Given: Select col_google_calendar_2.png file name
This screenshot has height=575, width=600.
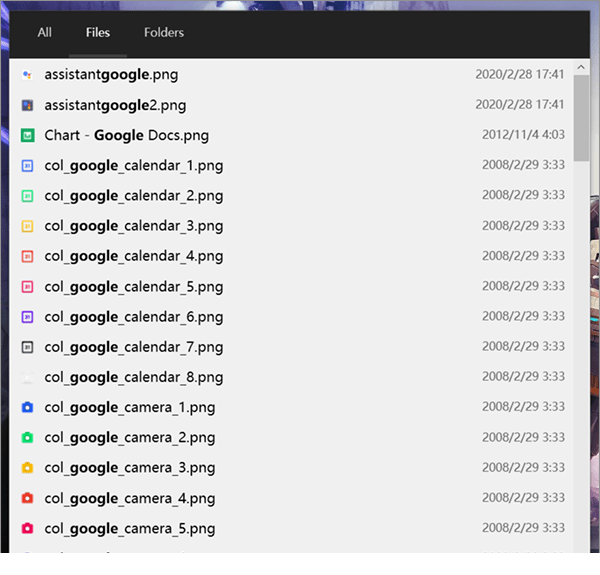Looking at the screenshot, I should [134, 196].
